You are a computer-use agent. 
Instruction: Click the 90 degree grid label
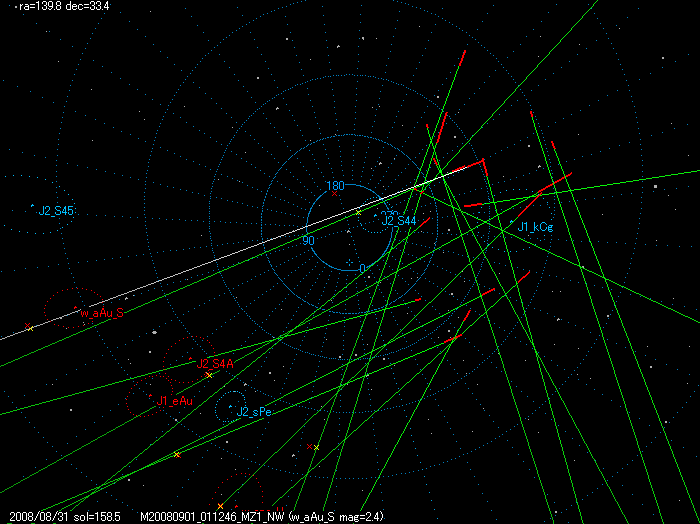(x=308, y=241)
